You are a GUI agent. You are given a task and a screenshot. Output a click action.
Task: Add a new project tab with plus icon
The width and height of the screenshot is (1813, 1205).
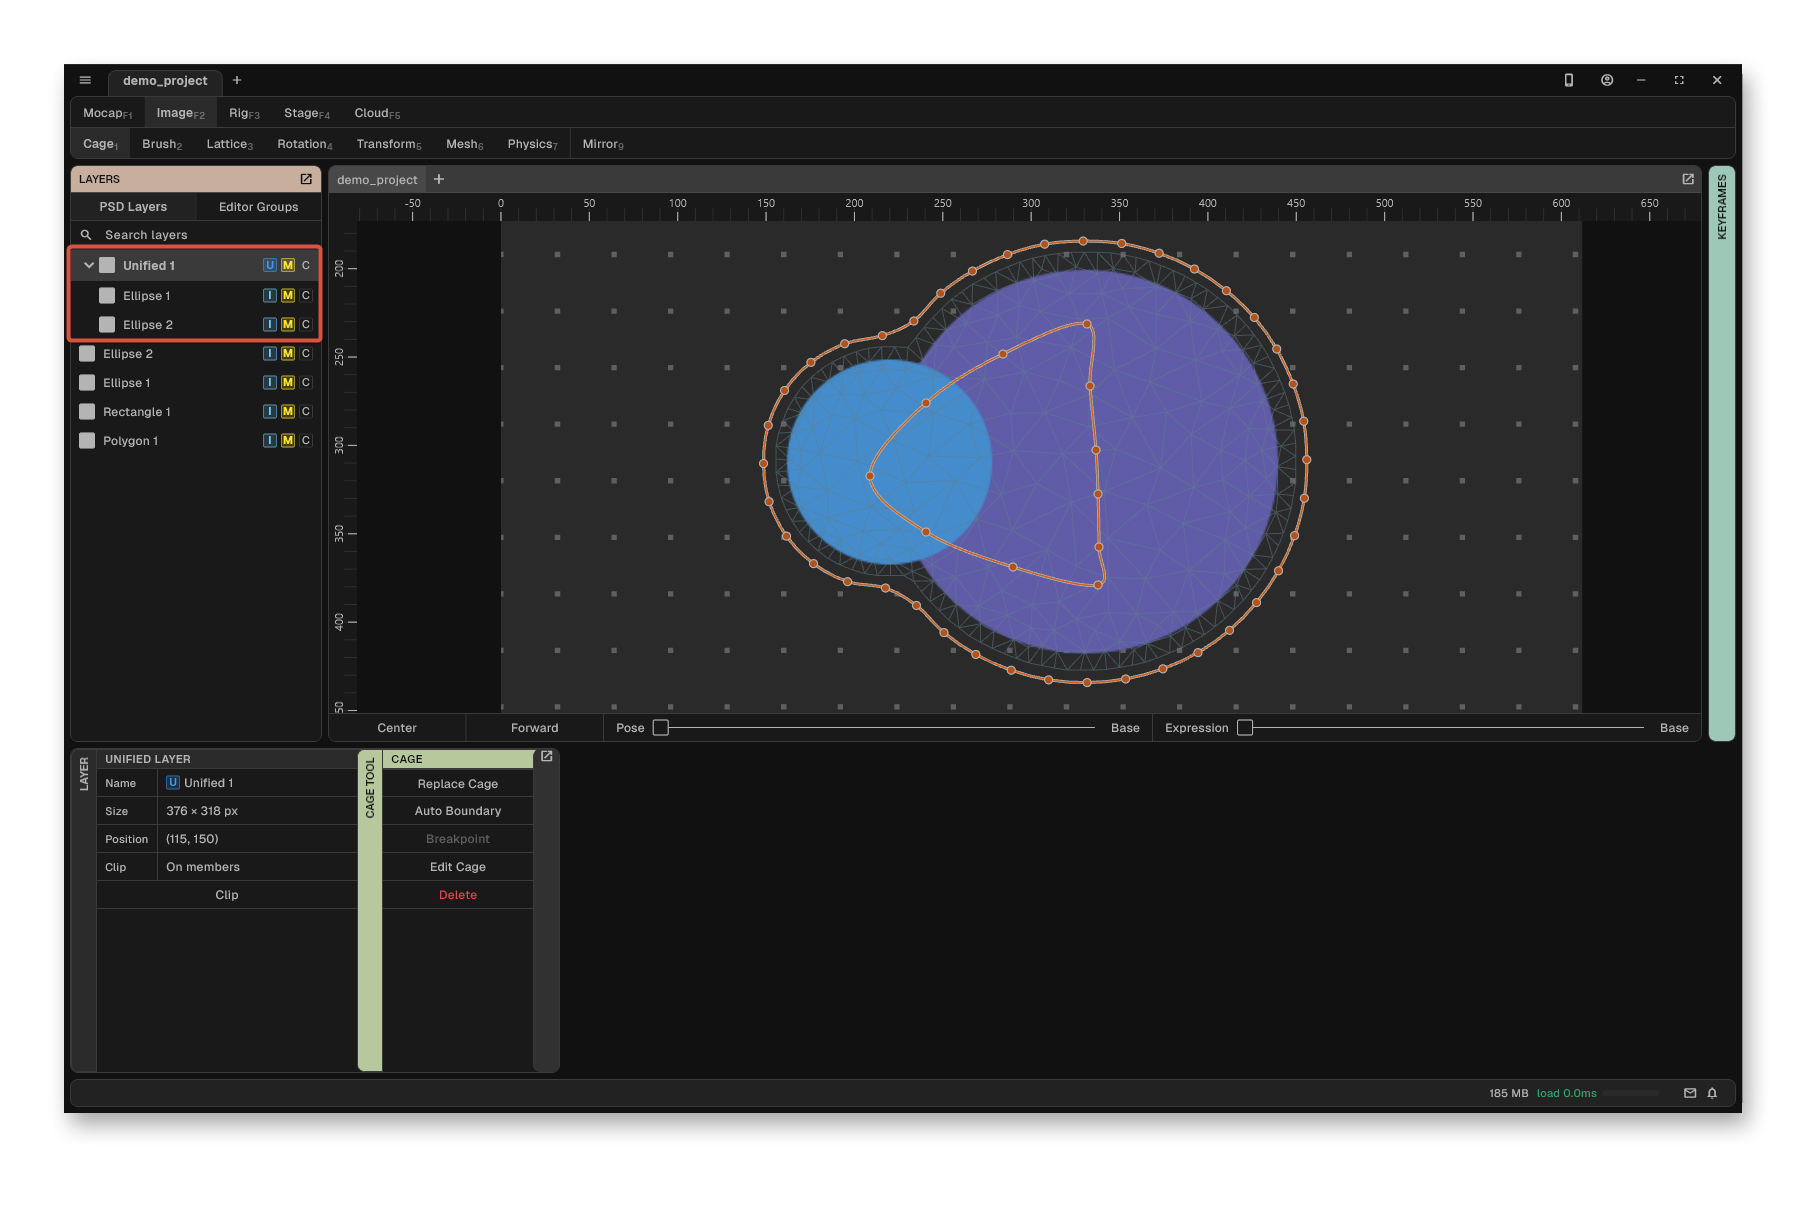pyautogui.click(x=237, y=80)
